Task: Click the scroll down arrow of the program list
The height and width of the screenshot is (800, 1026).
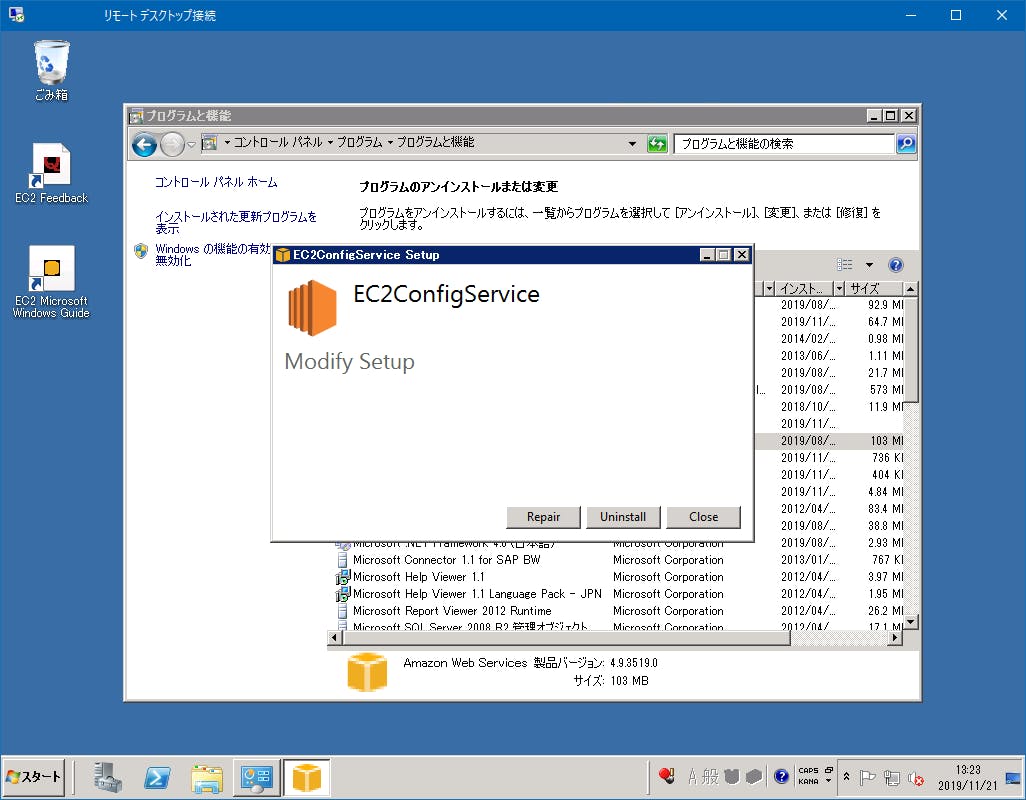Action: coord(911,622)
